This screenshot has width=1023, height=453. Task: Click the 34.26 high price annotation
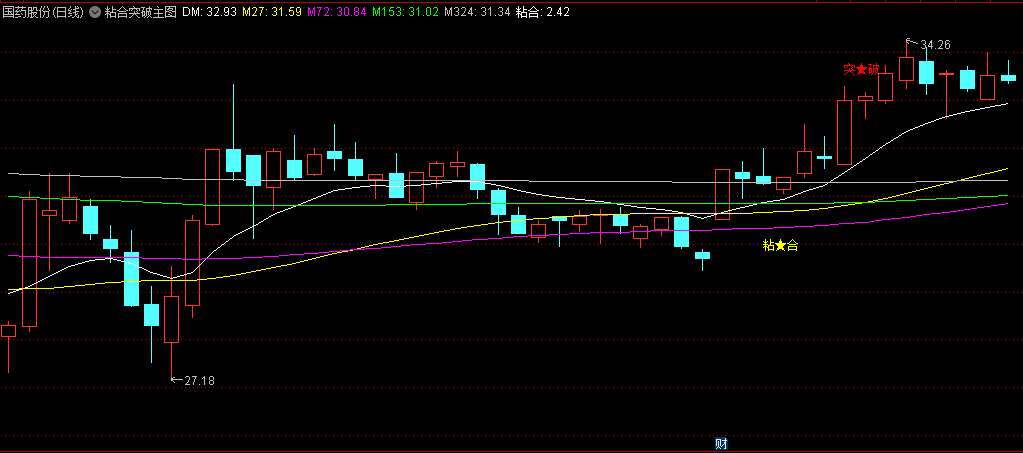(x=936, y=44)
